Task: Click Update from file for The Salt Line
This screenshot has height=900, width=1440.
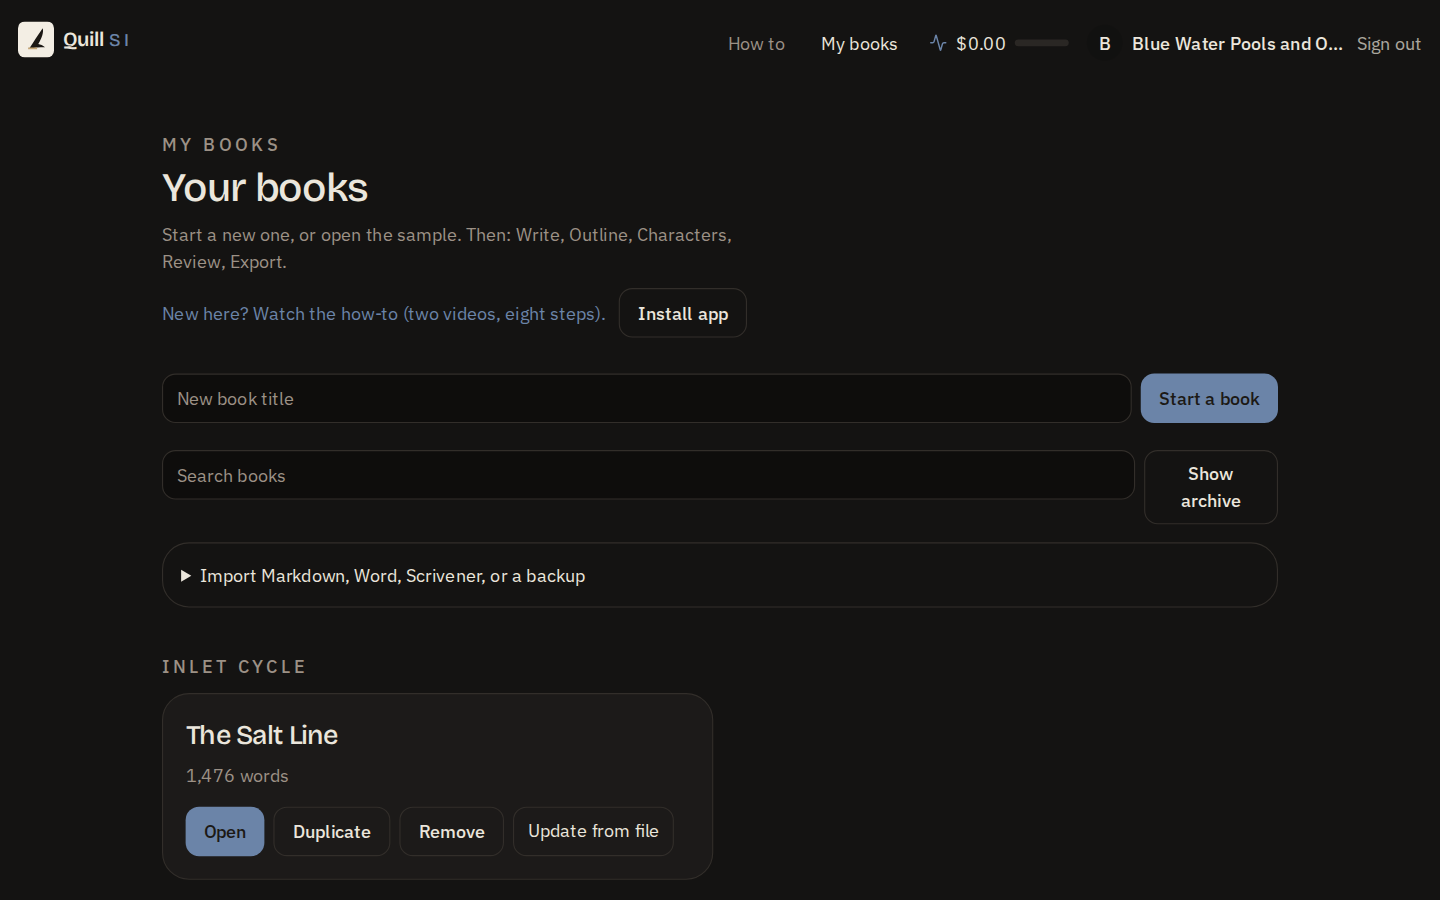Action: [x=593, y=832]
